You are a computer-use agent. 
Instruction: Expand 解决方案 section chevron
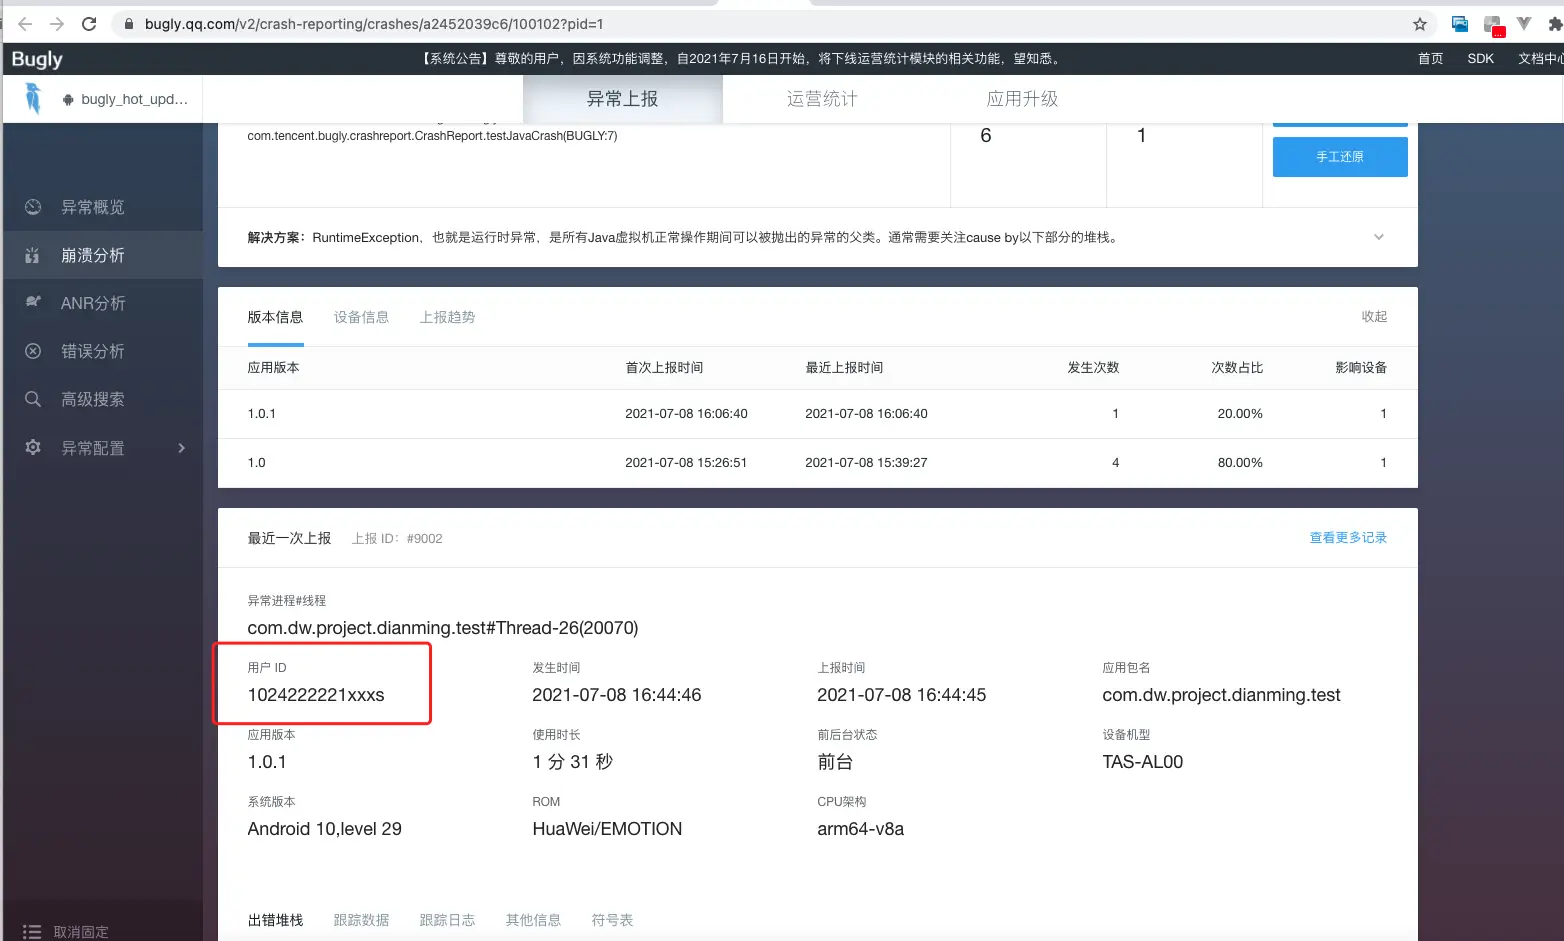pyautogui.click(x=1378, y=237)
